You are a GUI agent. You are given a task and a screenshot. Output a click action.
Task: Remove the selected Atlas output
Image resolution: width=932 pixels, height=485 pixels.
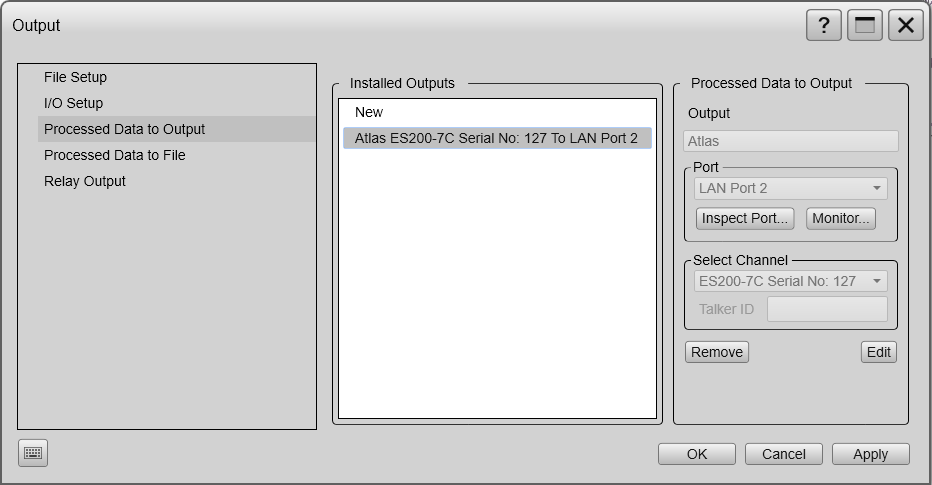[717, 352]
